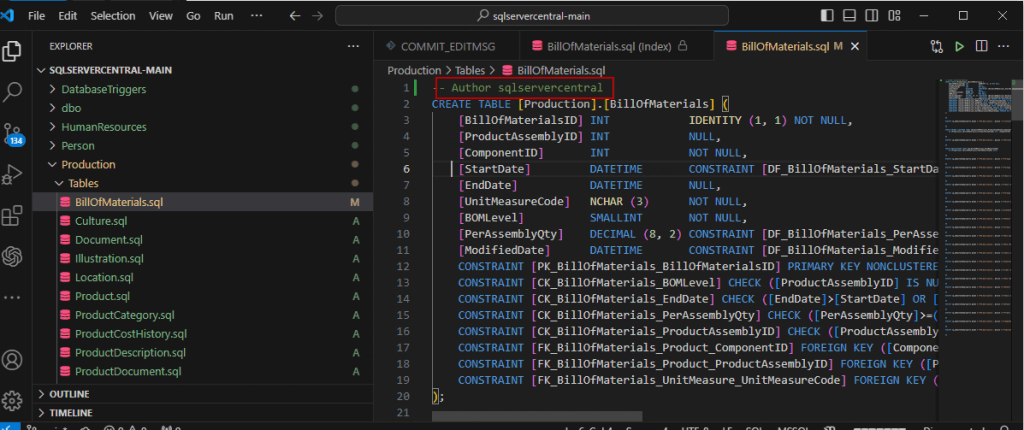This screenshot has width=1024, height=430.
Task: Open the Source Control view
Action: (x=14, y=132)
